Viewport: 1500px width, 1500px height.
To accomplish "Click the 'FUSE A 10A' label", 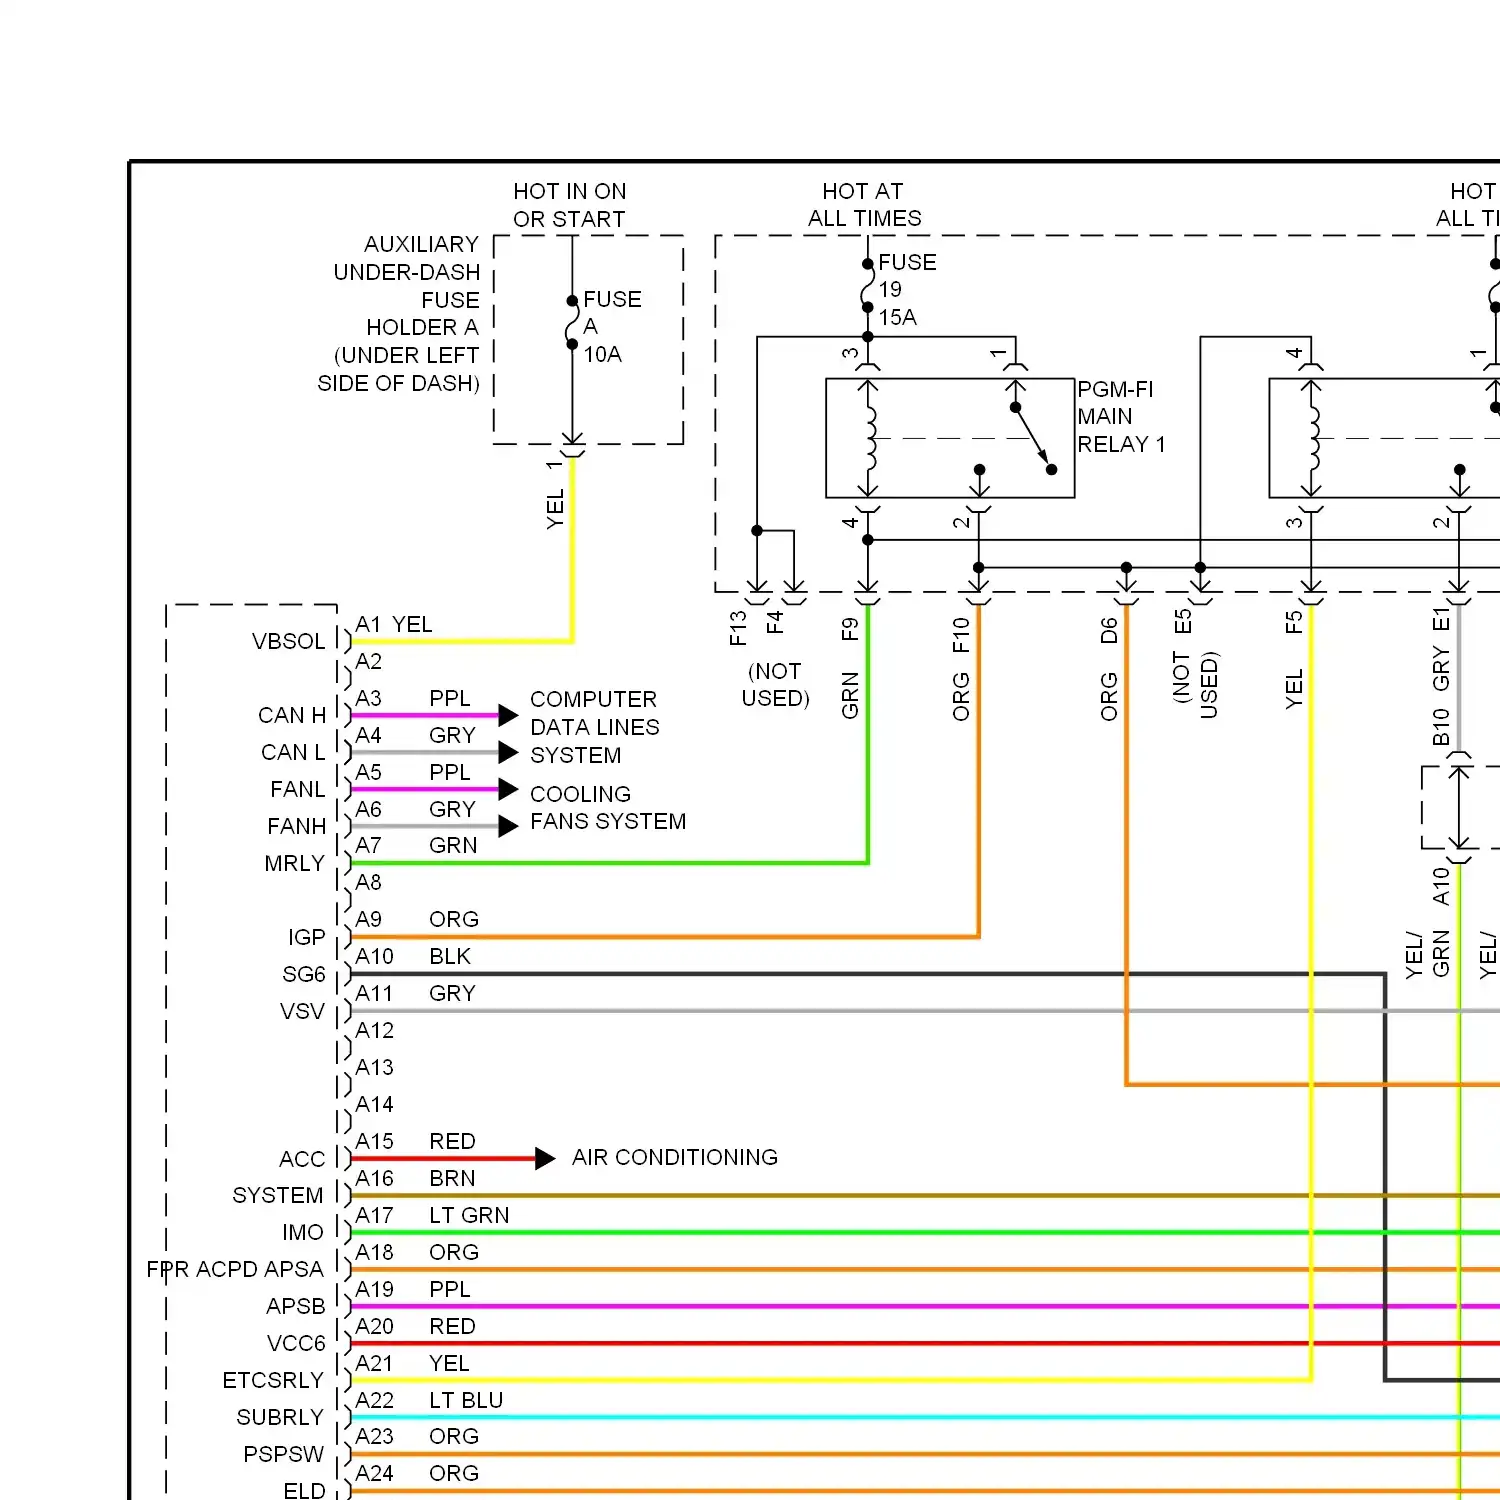I will (x=612, y=327).
